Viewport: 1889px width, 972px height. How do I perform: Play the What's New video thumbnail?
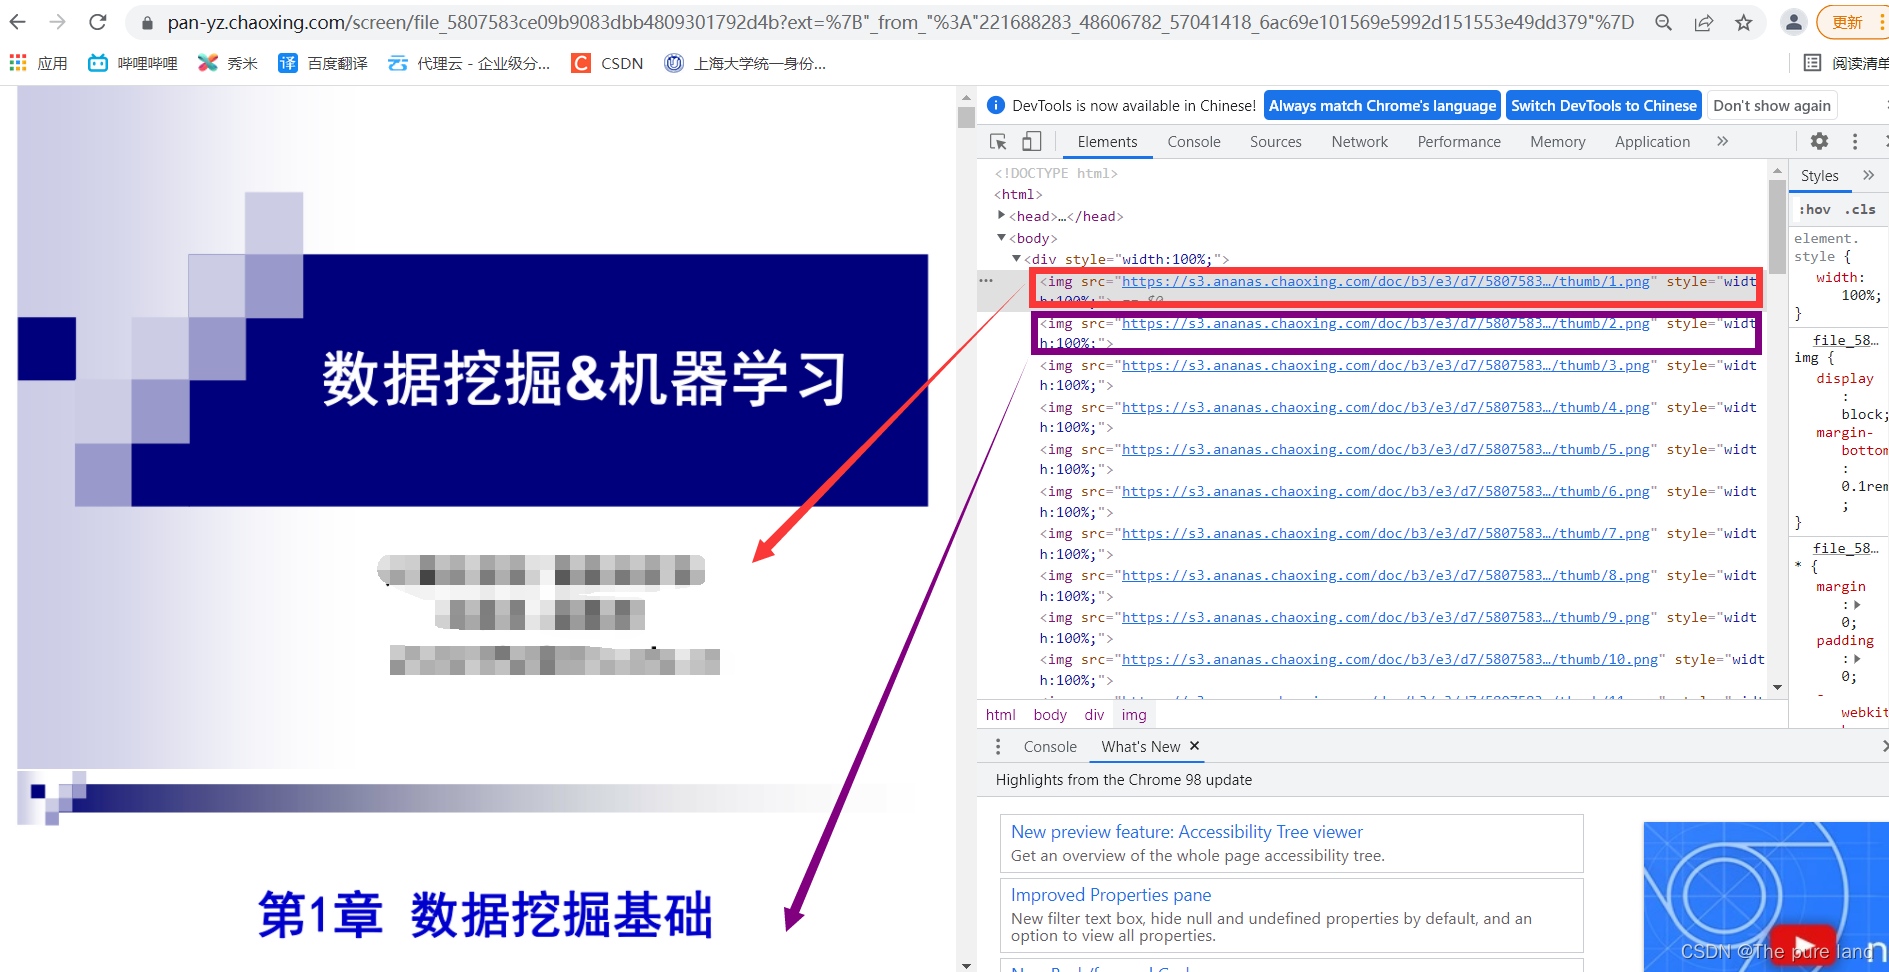tap(1803, 945)
